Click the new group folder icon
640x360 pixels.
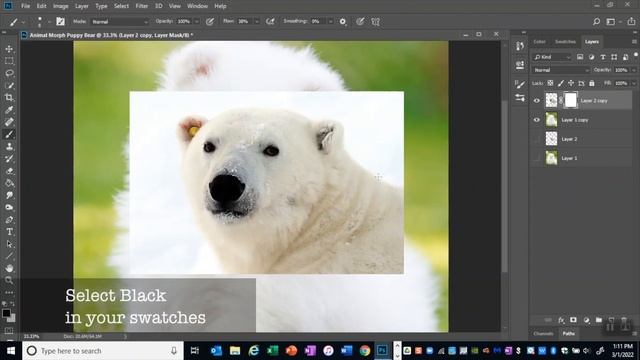click(598, 320)
